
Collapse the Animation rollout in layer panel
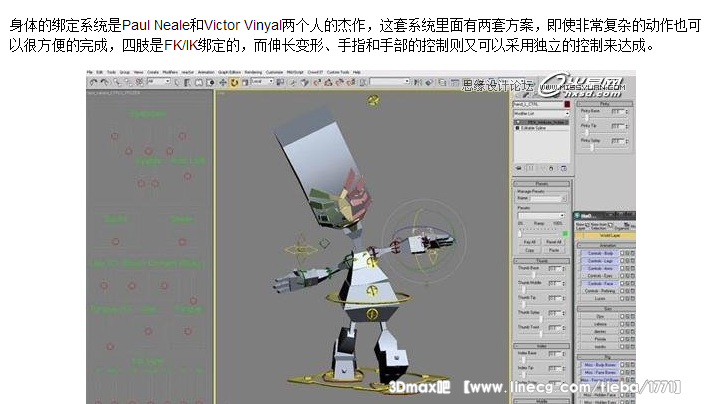(607, 245)
